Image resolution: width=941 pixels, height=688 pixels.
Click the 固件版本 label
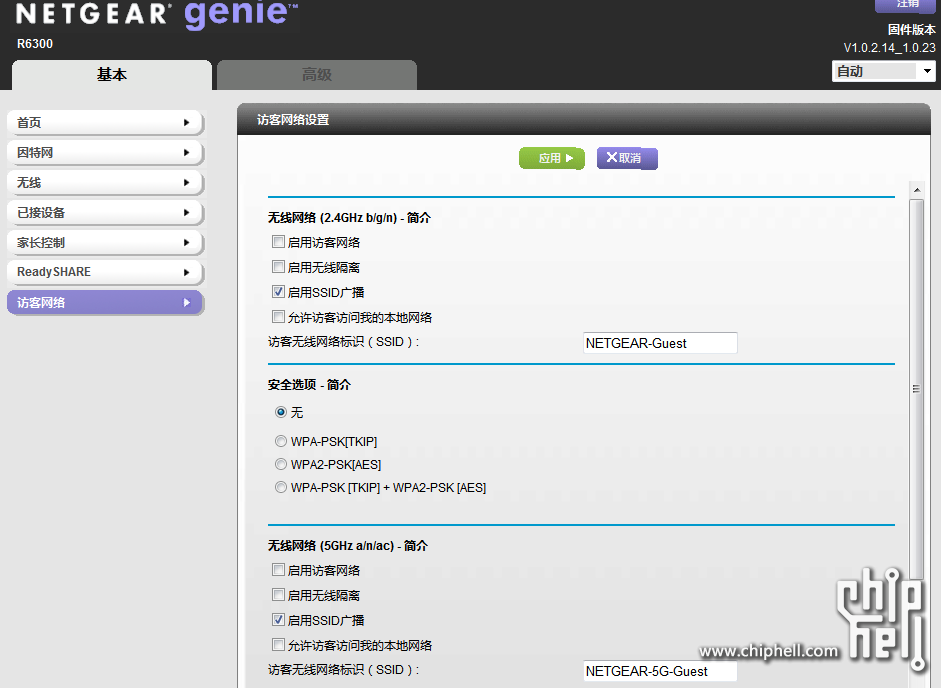912,29
